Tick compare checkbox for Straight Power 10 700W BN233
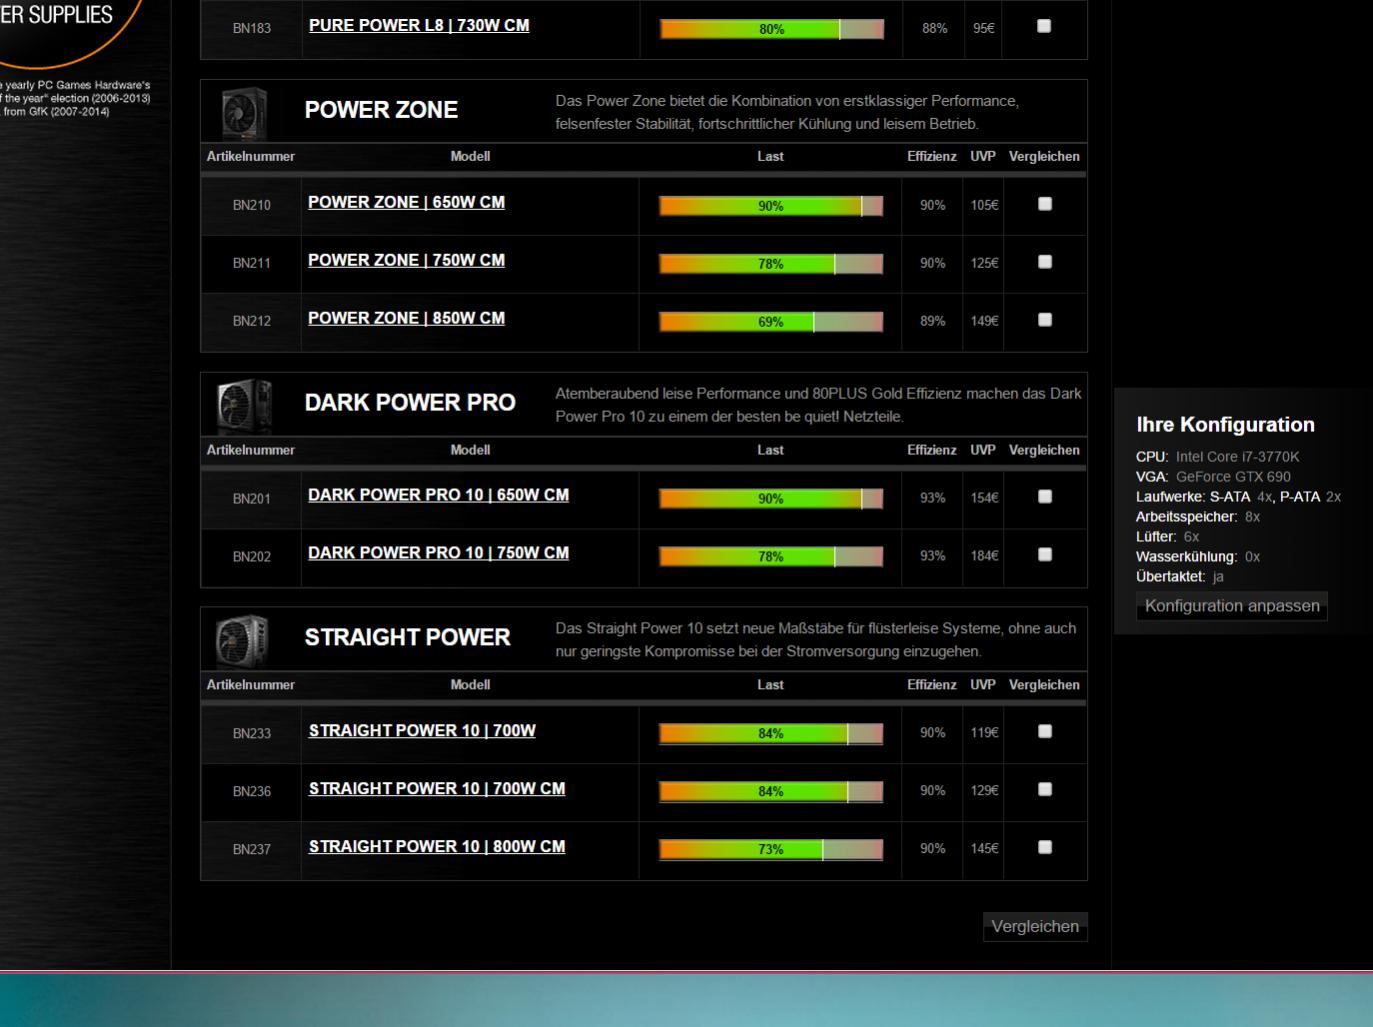Image resolution: width=1373 pixels, height=1027 pixels. (x=1045, y=731)
